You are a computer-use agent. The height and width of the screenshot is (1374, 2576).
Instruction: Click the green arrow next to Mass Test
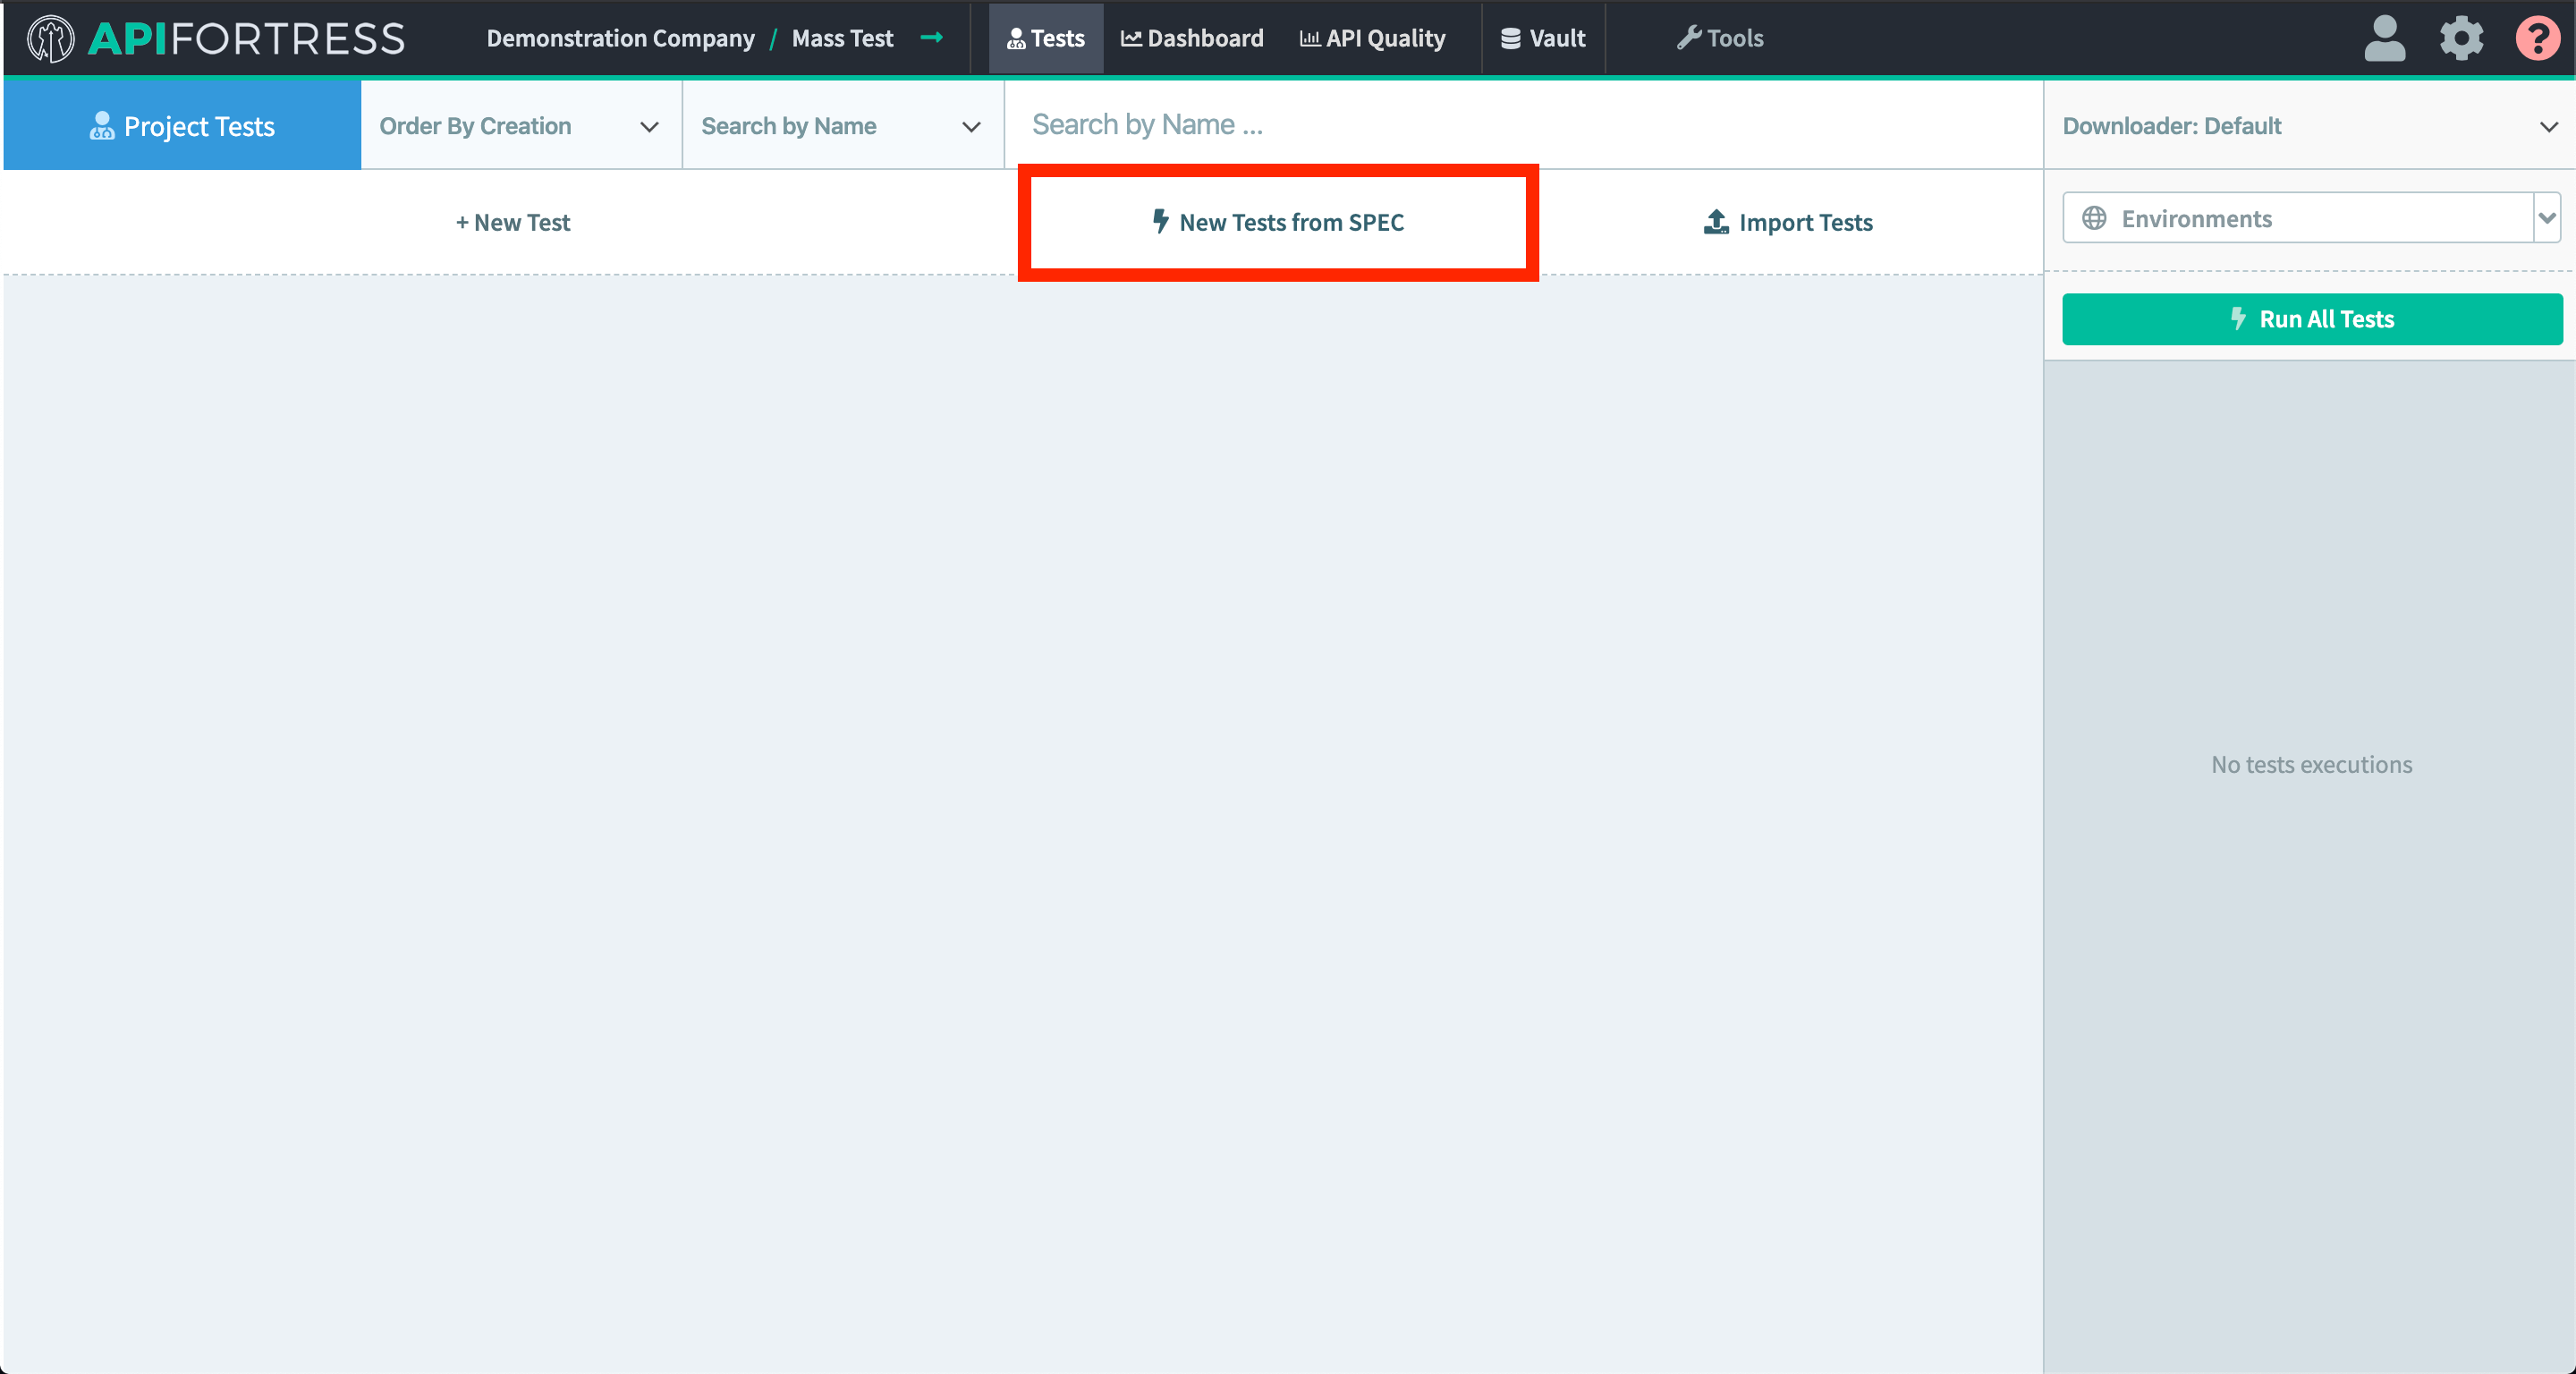932,38
